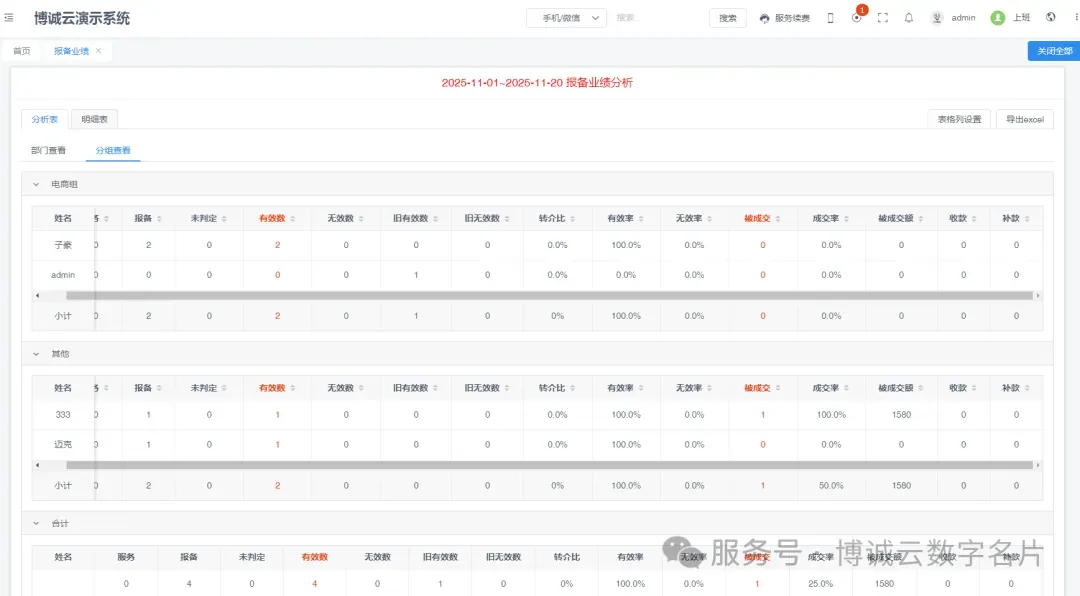Close the 报备业绩 tab
The image size is (1080, 596).
[x=98, y=51]
